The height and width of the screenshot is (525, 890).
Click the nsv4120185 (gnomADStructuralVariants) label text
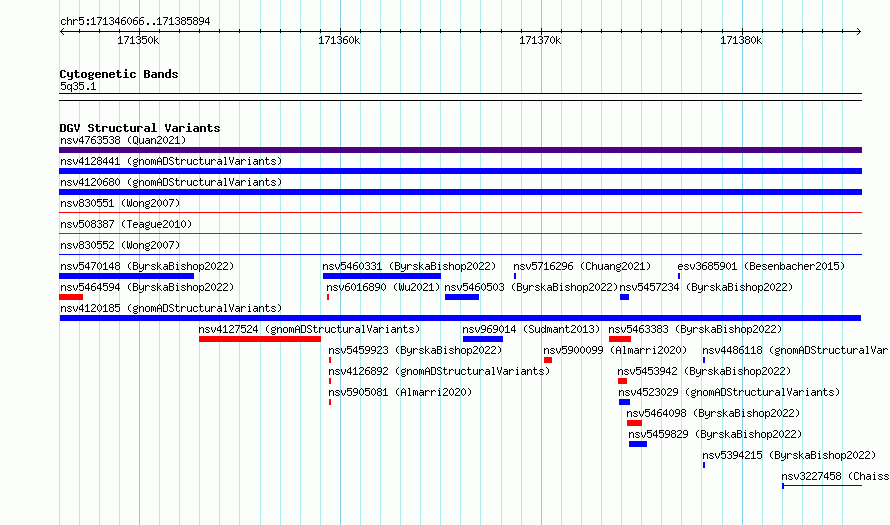click(x=171, y=308)
